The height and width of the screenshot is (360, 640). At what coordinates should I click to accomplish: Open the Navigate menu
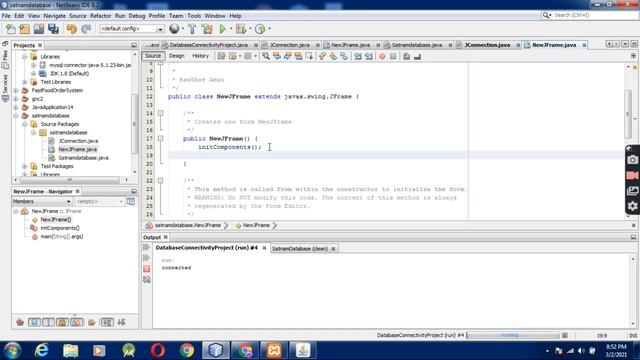(x=54, y=16)
